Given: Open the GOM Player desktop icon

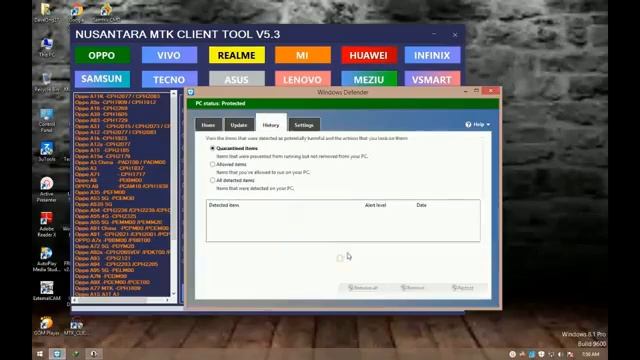Looking at the screenshot, I should 46,326.
